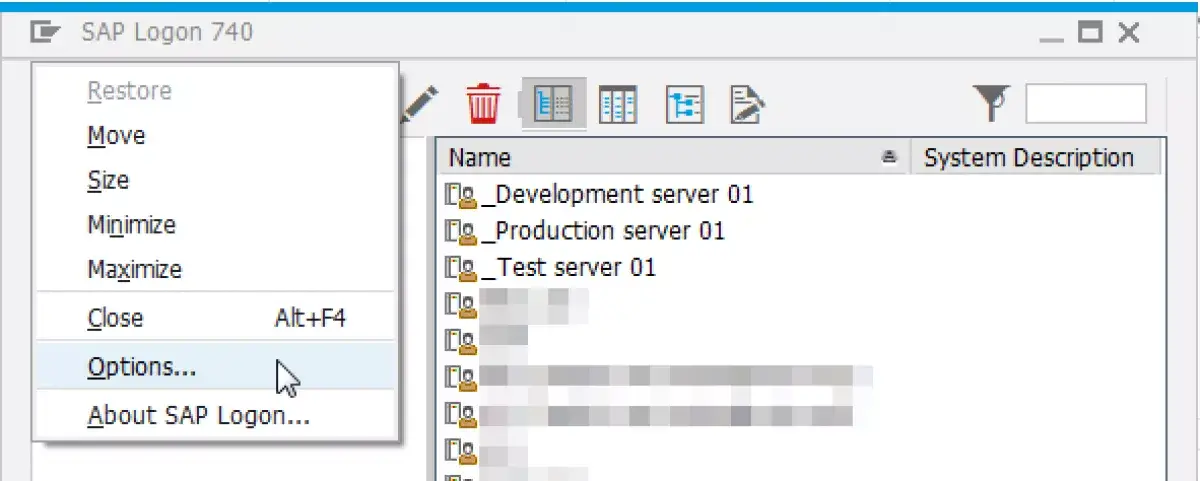The image size is (1200, 481).
Task: Select _Test server 01 entry
Action: pos(569,267)
